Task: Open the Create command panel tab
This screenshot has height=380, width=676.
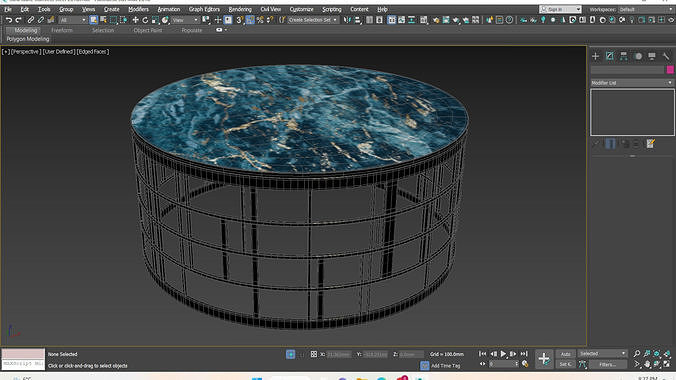Action: 595,56
